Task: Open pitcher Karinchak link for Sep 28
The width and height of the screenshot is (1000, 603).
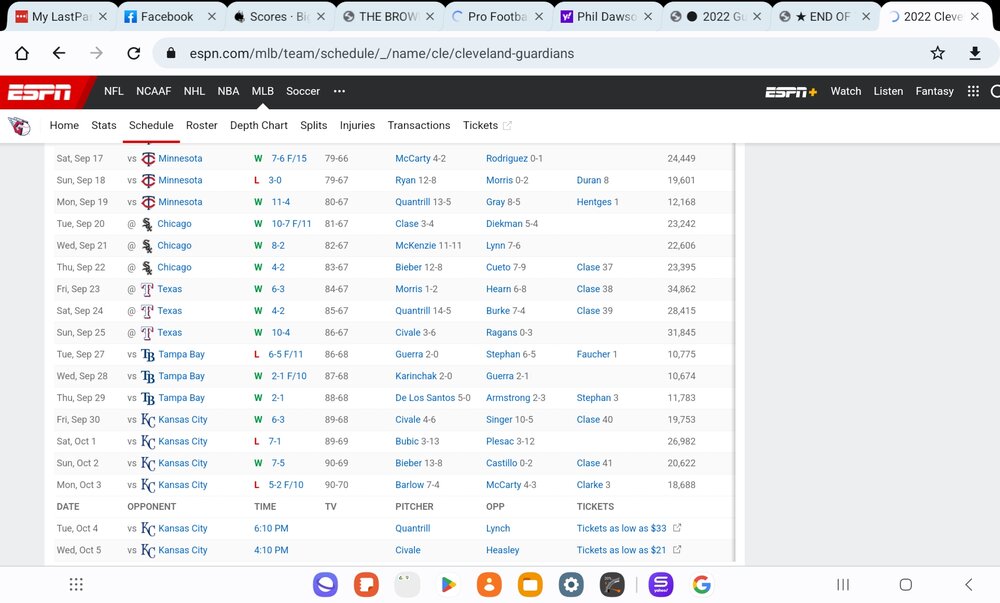Action: [416, 376]
